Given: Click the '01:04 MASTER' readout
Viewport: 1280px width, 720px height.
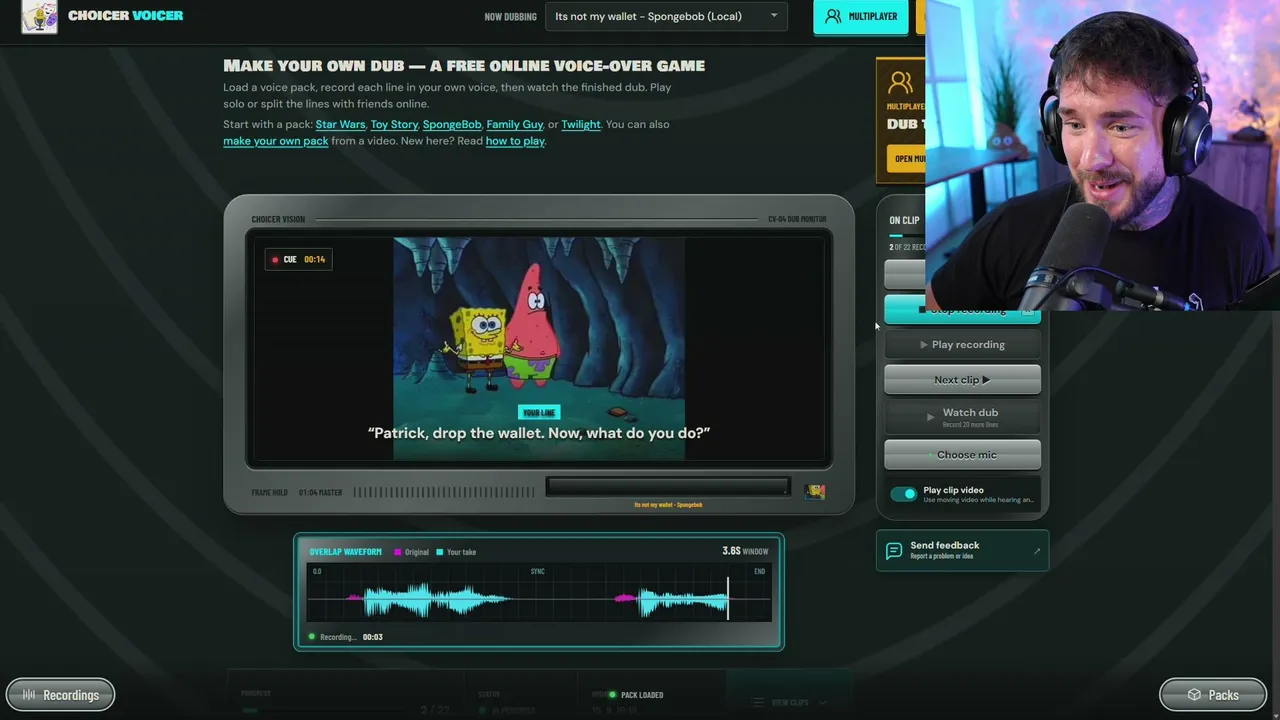Looking at the screenshot, I should click(320, 492).
